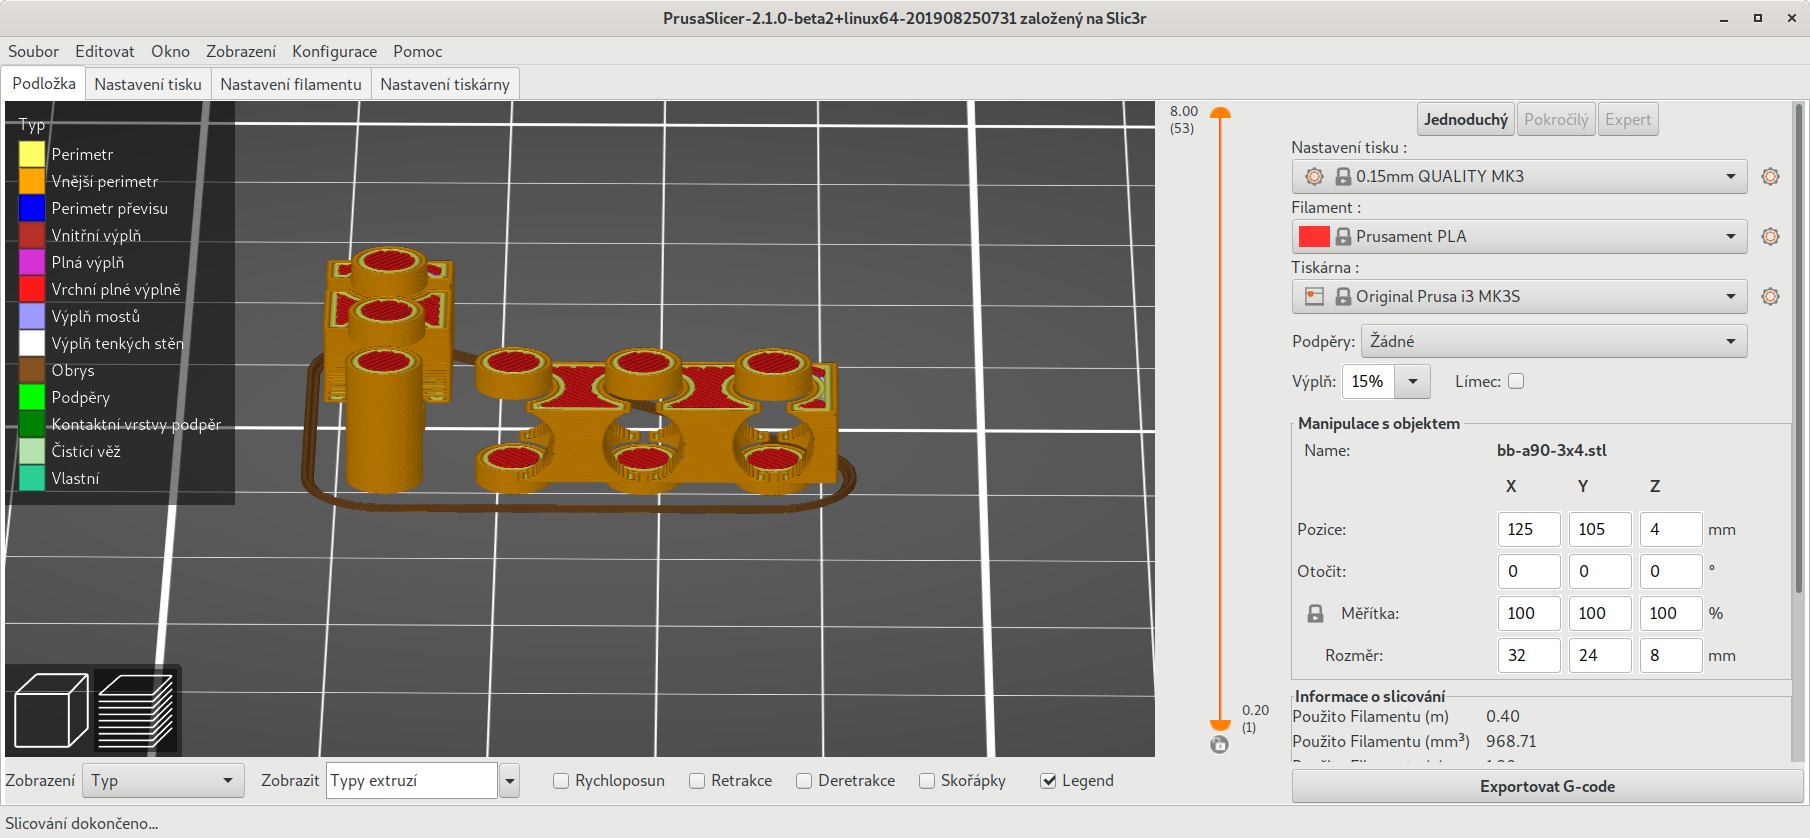Open the Editovat menu
Viewport: 1810px width, 838px height.
click(x=105, y=51)
